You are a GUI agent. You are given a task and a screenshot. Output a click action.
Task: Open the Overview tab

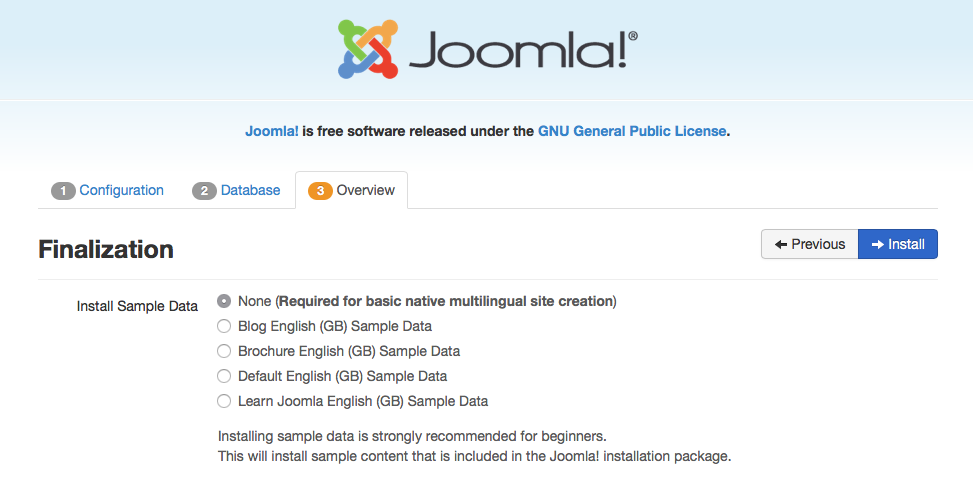351,191
